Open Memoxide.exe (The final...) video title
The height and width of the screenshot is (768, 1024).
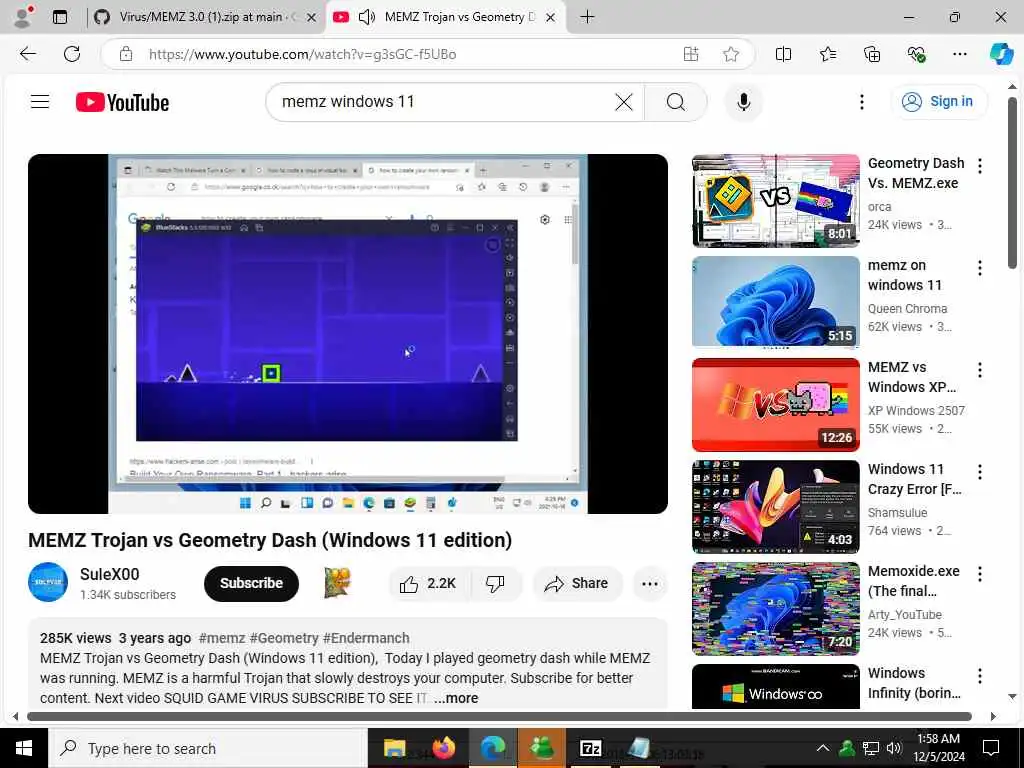[913, 581]
